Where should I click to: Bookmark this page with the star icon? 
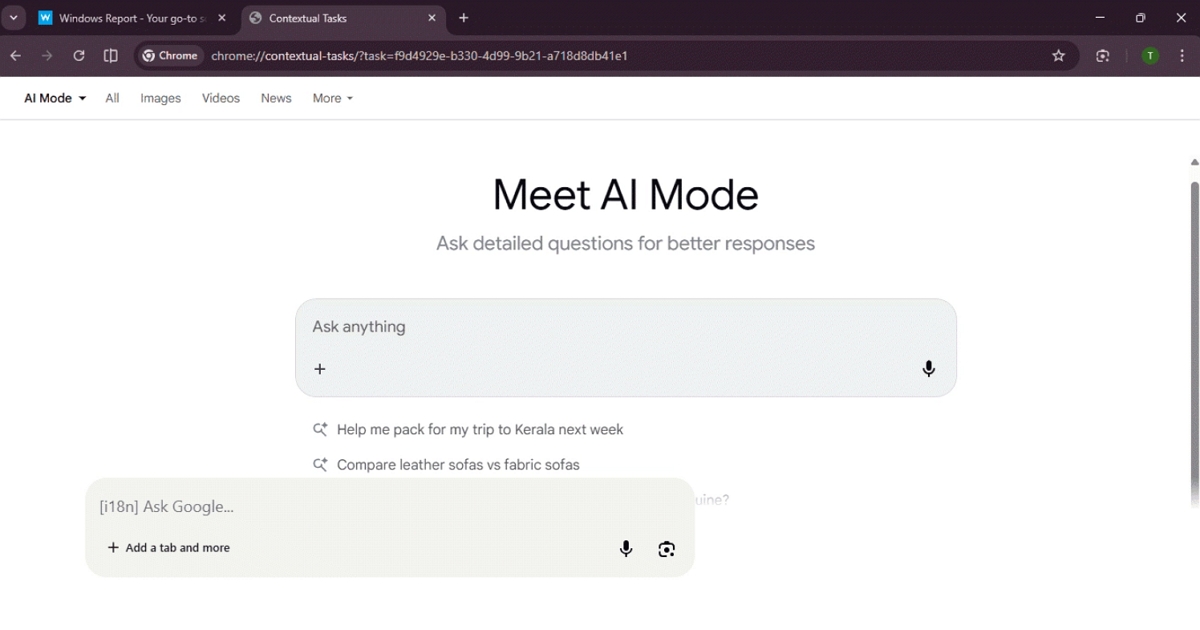[1058, 56]
